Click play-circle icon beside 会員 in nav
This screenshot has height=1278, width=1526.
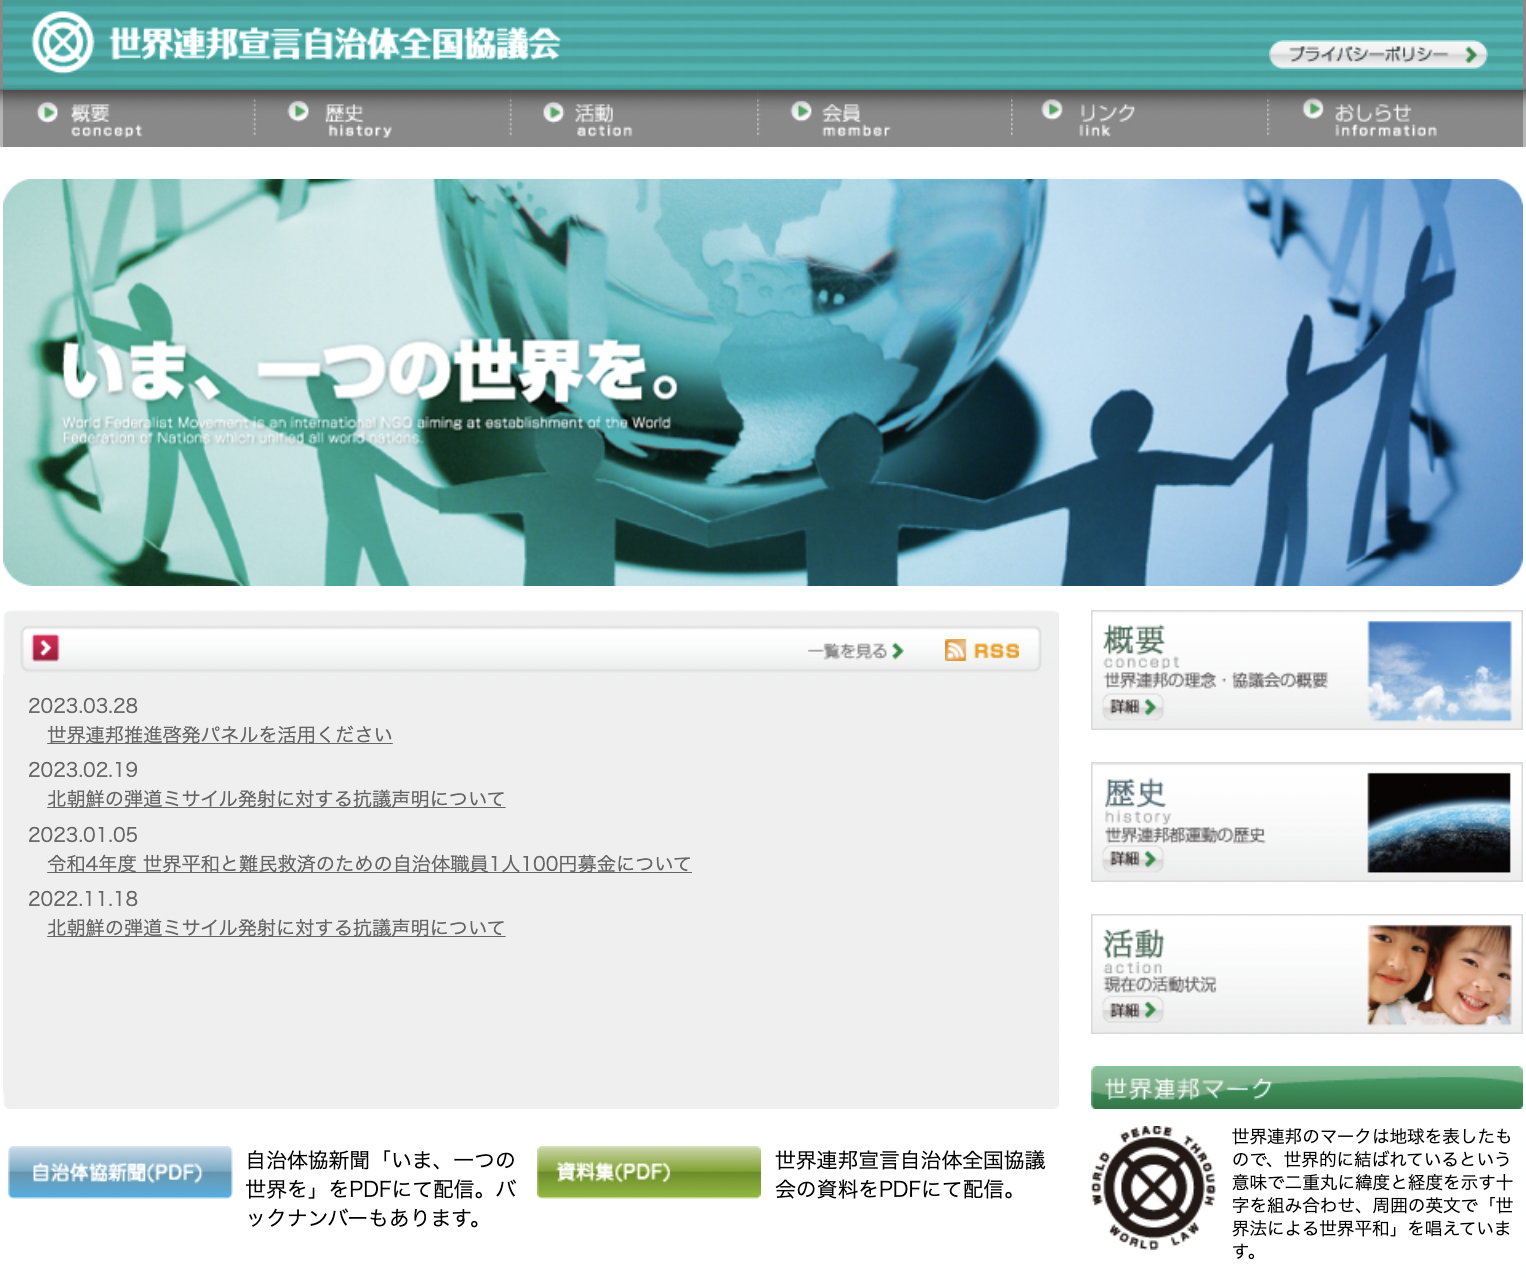pyautogui.click(x=801, y=111)
